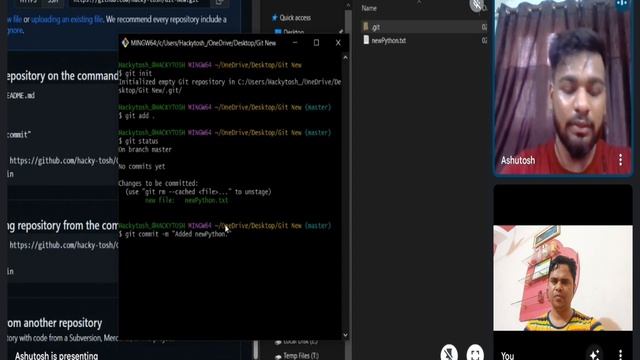Click the muted microphone indicator on Ashutosh's tile
Viewport: 640px width, 360px height.
[476, 5]
